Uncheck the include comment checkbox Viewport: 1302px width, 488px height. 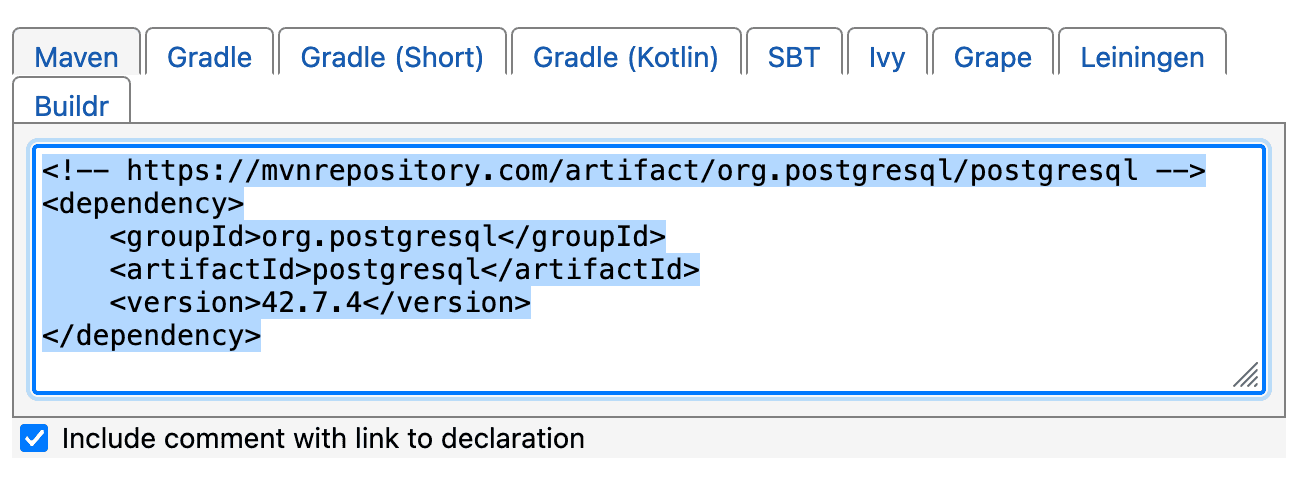[x=35, y=439]
